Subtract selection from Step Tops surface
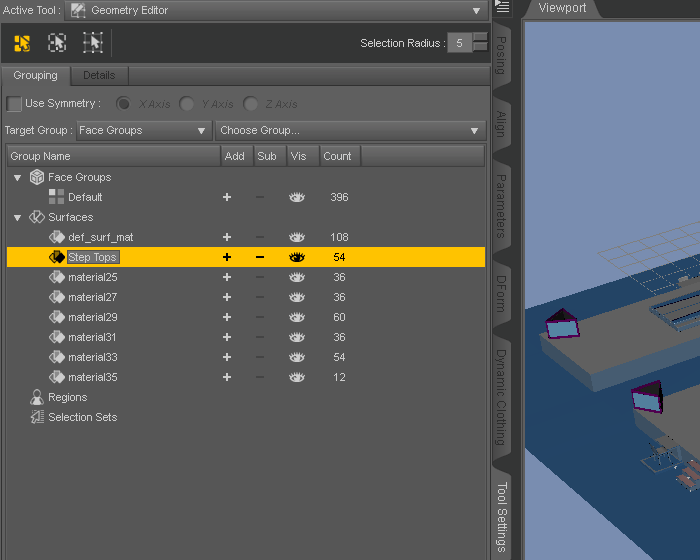This screenshot has width=700, height=560. tap(260, 257)
